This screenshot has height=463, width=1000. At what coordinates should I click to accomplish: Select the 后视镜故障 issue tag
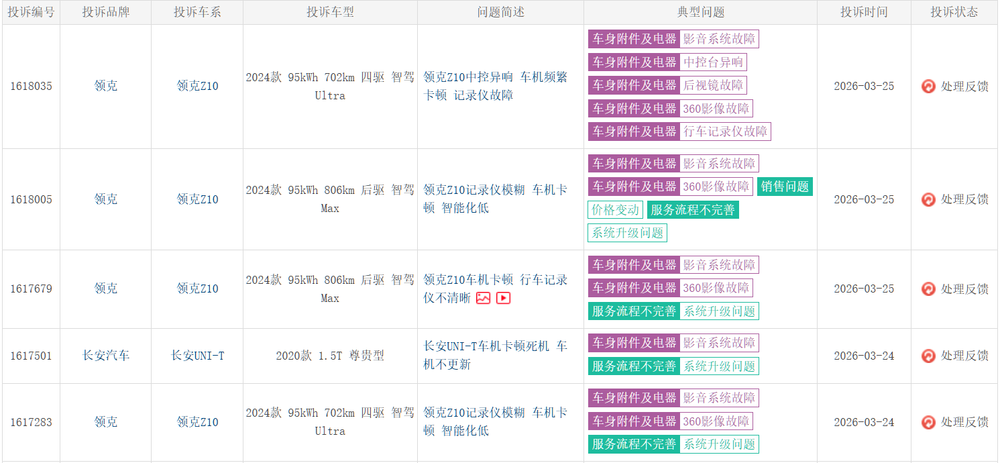click(x=714, y=85)
